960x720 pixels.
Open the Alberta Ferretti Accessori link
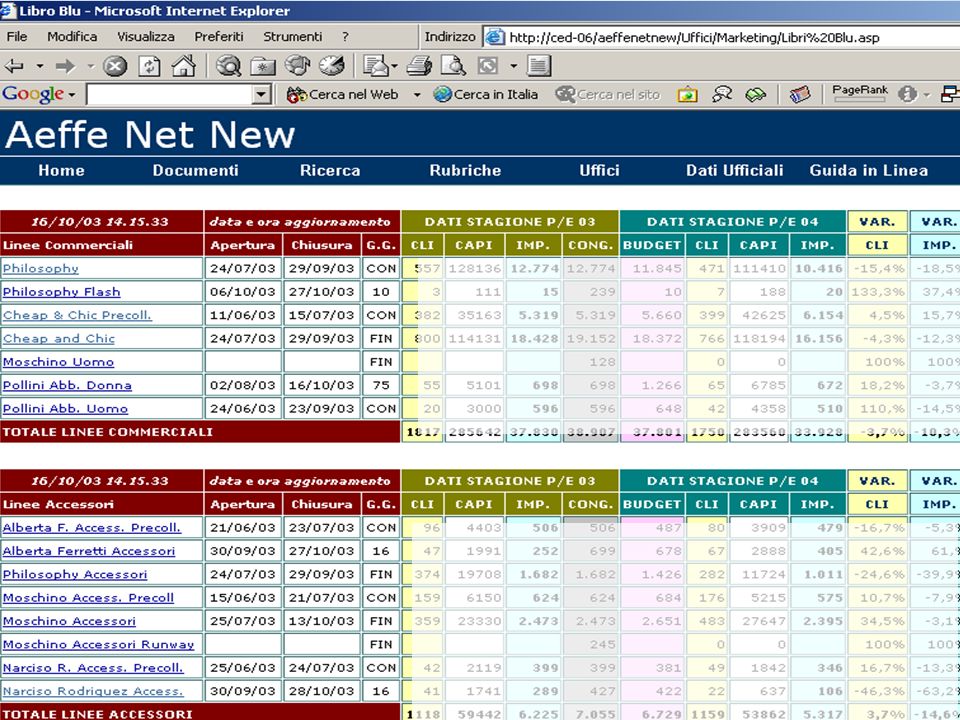tap(89, 550)
